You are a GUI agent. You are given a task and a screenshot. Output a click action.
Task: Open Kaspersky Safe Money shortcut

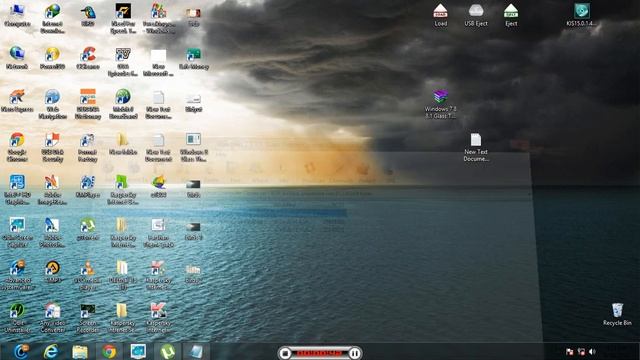[193, 57]
